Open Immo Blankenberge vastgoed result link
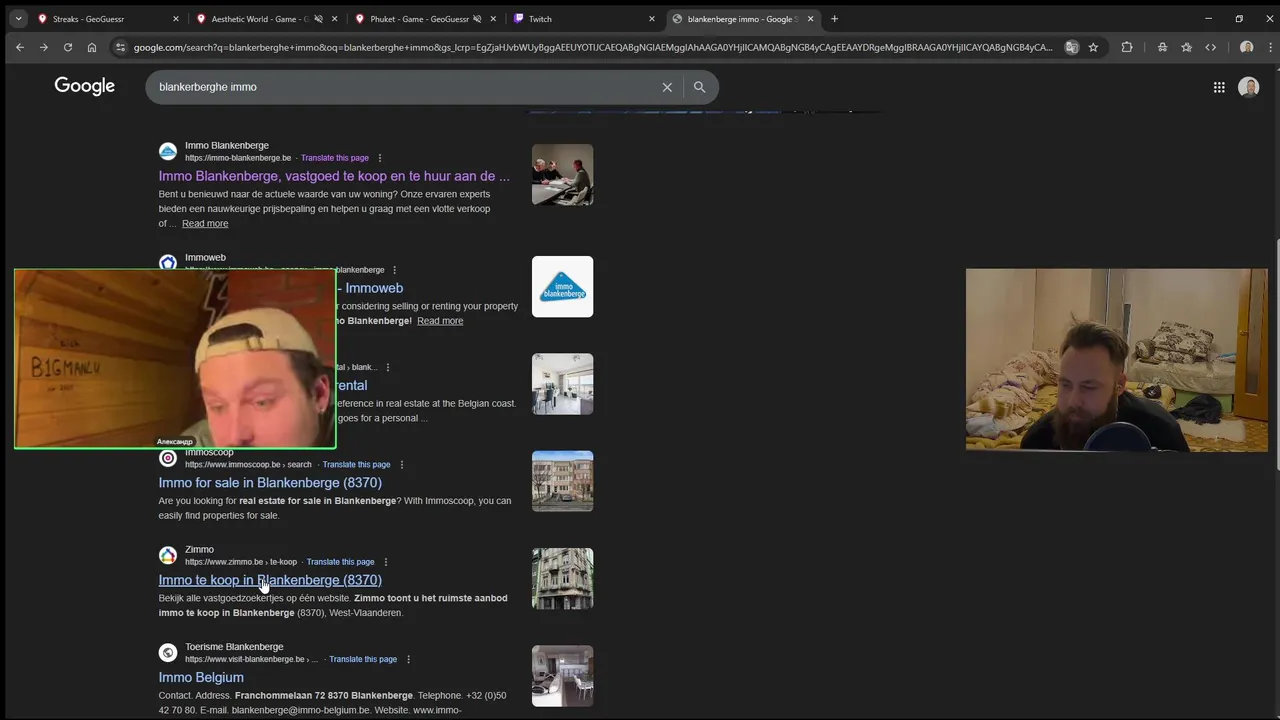The height and width of the screenshot is (720, 1280). pyautogui.click(x=334, y=176)
